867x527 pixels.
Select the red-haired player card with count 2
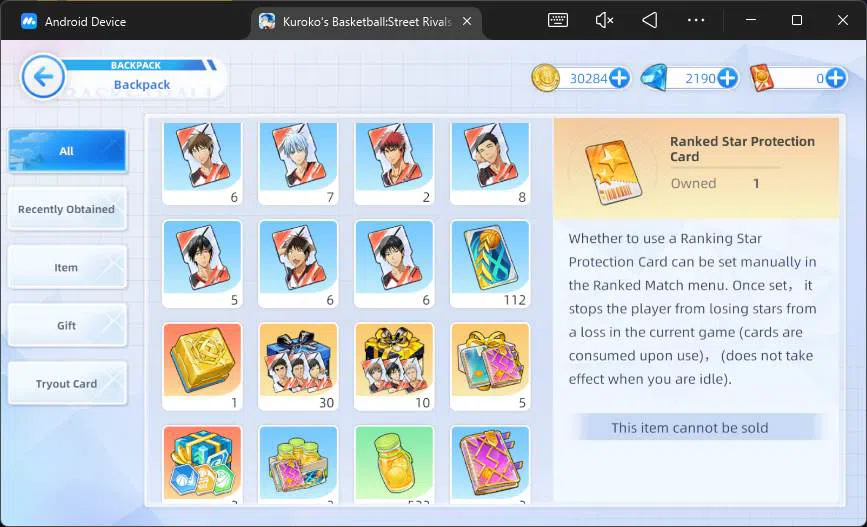394,163
